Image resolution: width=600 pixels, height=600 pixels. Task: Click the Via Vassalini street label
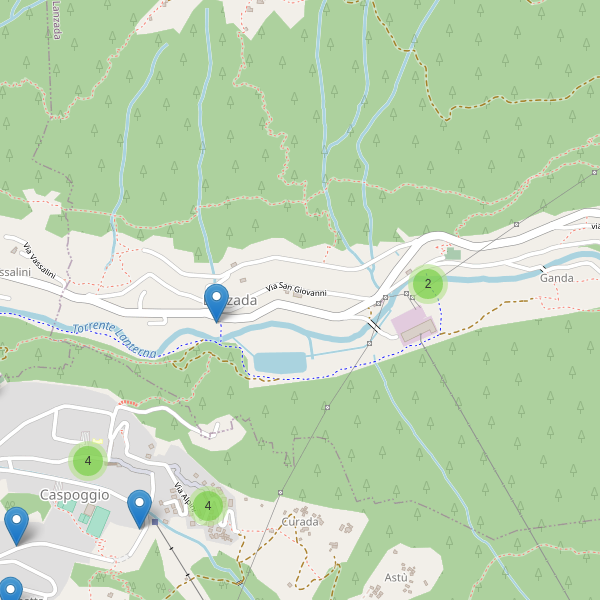pyautogui.click(x=39, y=260)
